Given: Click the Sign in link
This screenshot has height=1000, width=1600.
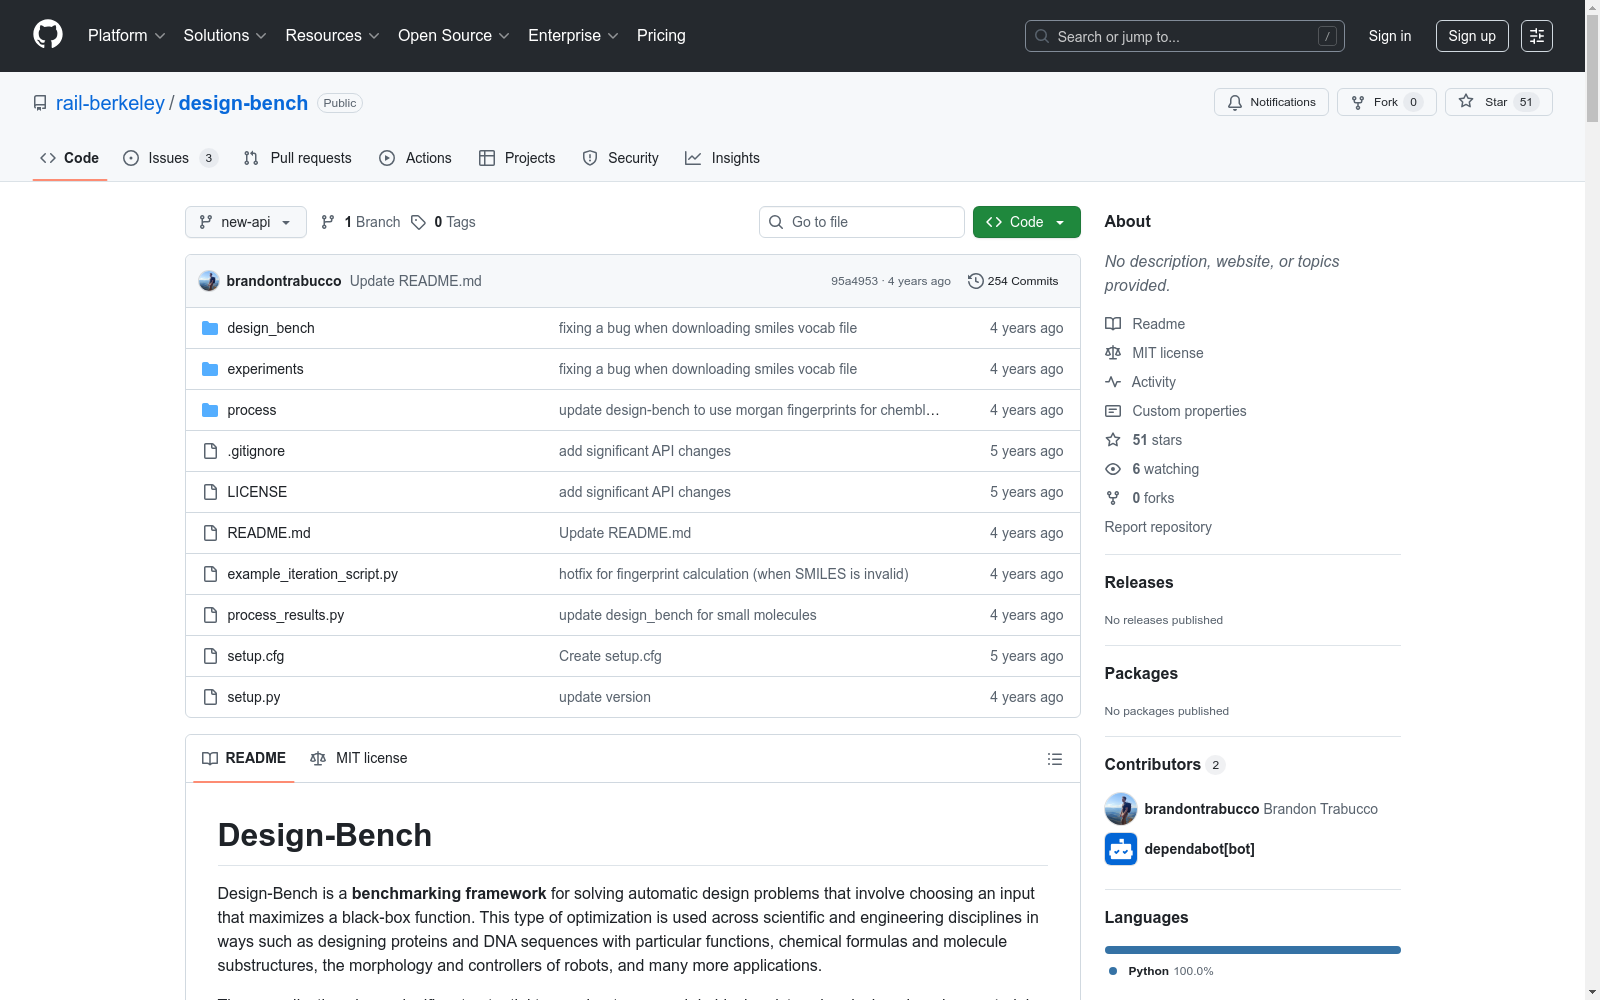Looking at the screenshot, I should (x=1390, y=36).
